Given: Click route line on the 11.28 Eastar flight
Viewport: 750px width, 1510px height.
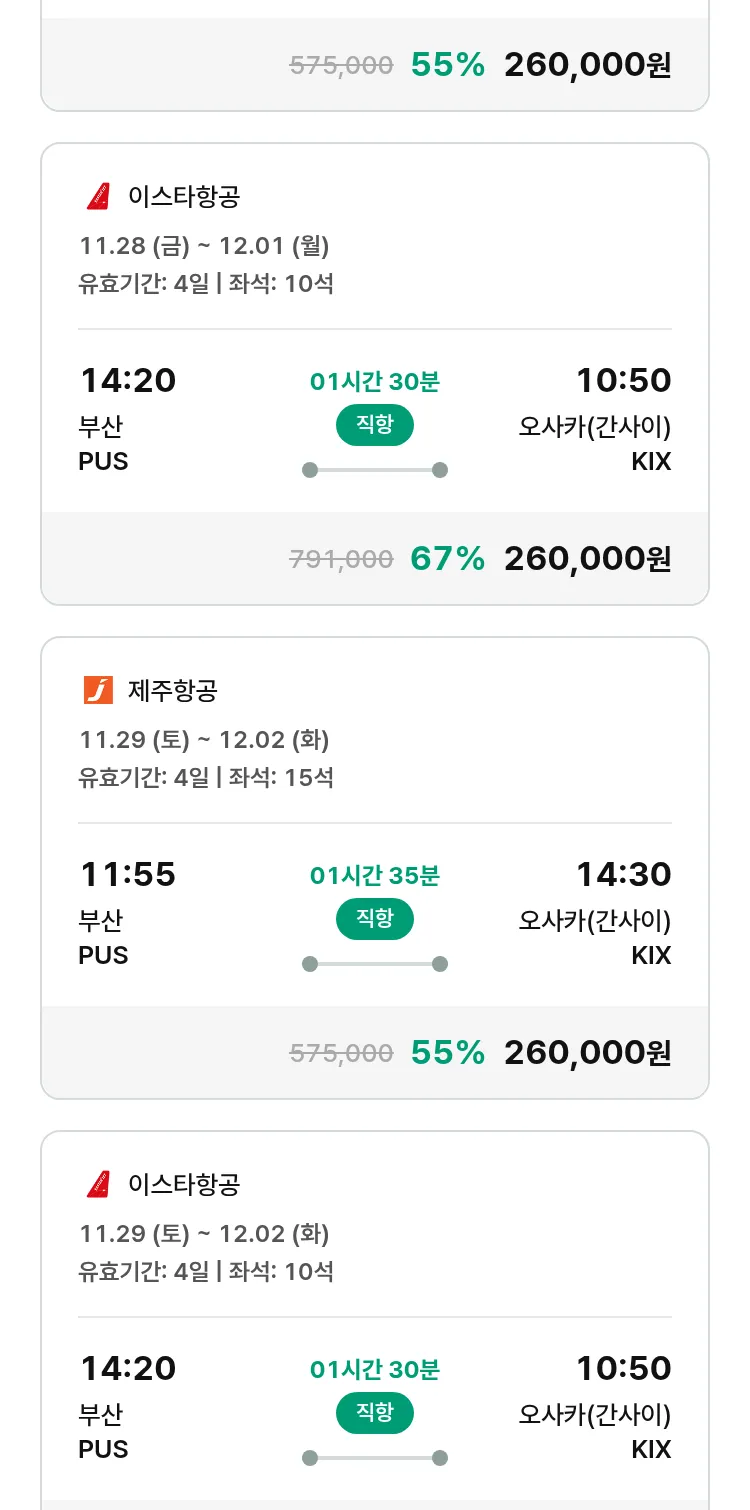Looking at the screenshot, I should [375, 470].
